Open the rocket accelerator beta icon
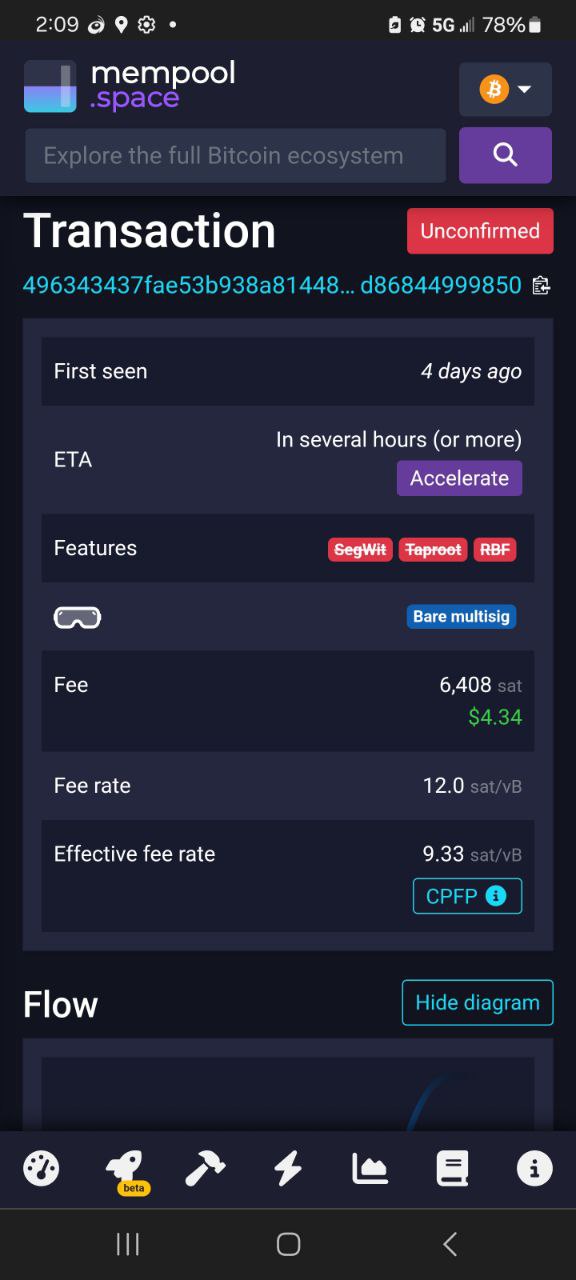Screen dimensions: 576x1280 (x=124, y=1170)
